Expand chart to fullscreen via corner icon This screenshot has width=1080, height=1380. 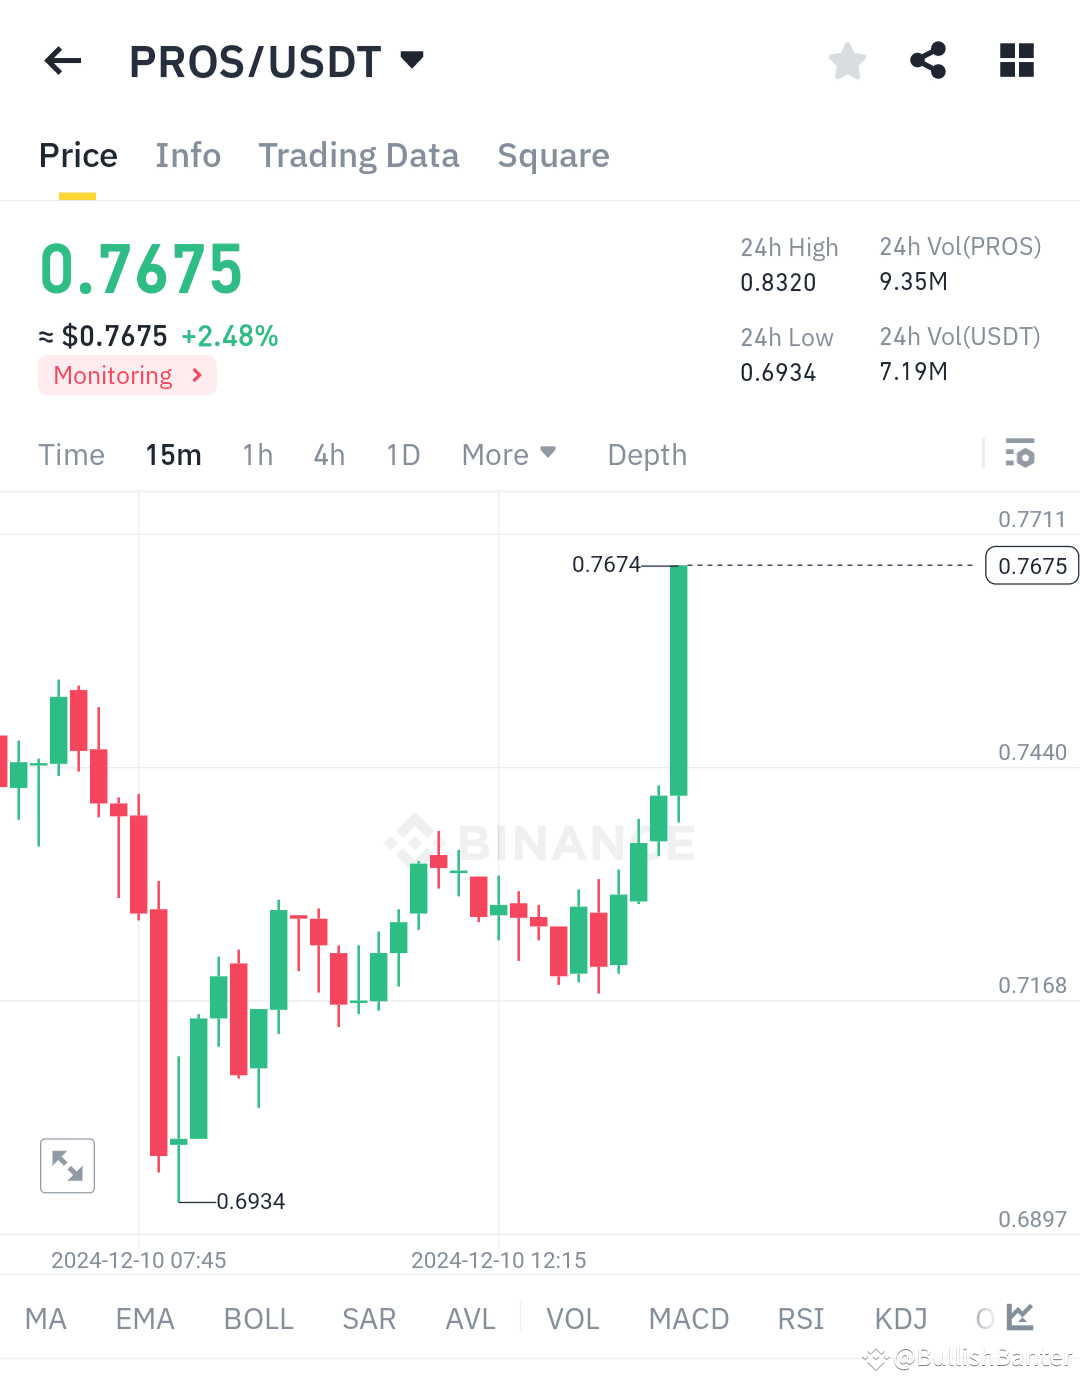pos(67,1165)
